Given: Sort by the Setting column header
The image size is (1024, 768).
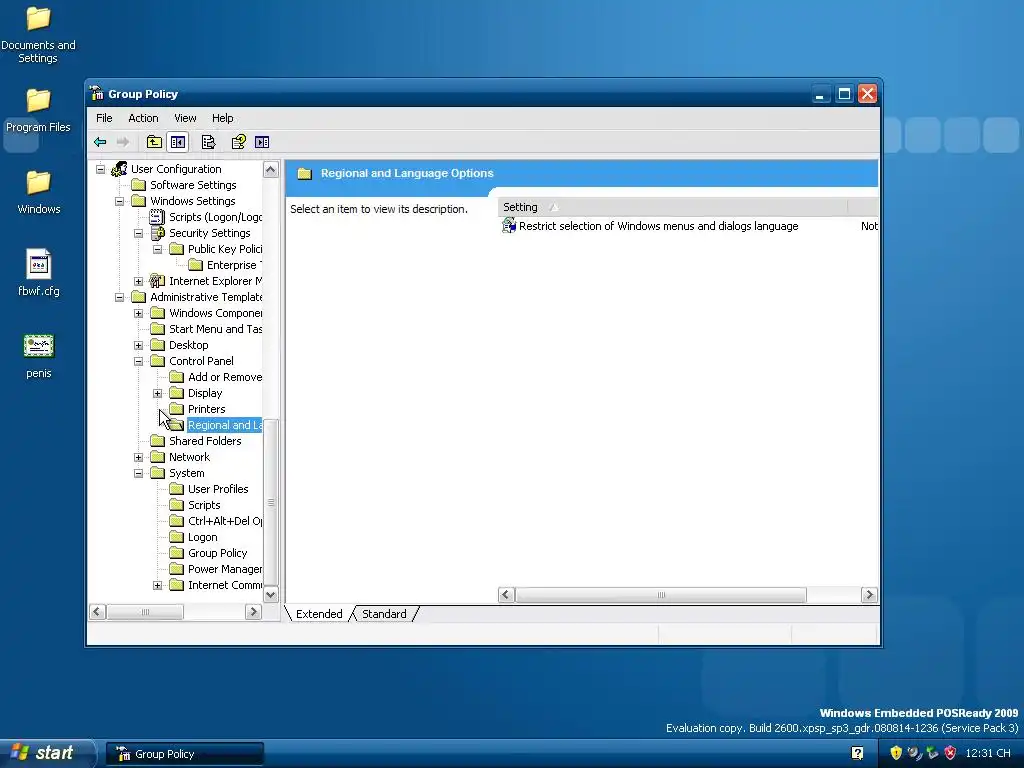Looking at the screenshot, I should 672,207.
